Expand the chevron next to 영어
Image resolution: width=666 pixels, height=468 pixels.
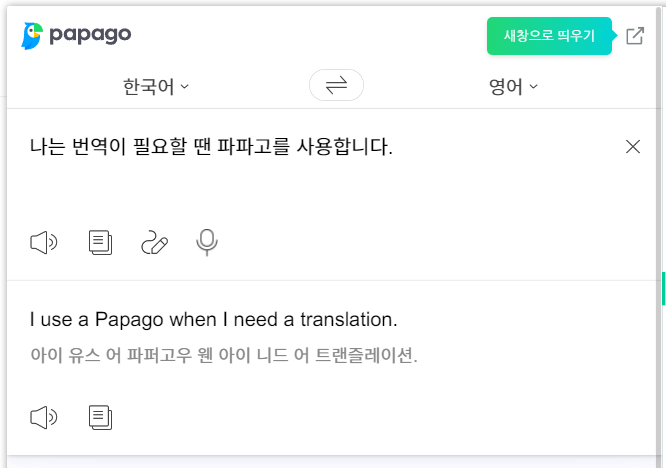click(533, 87)
